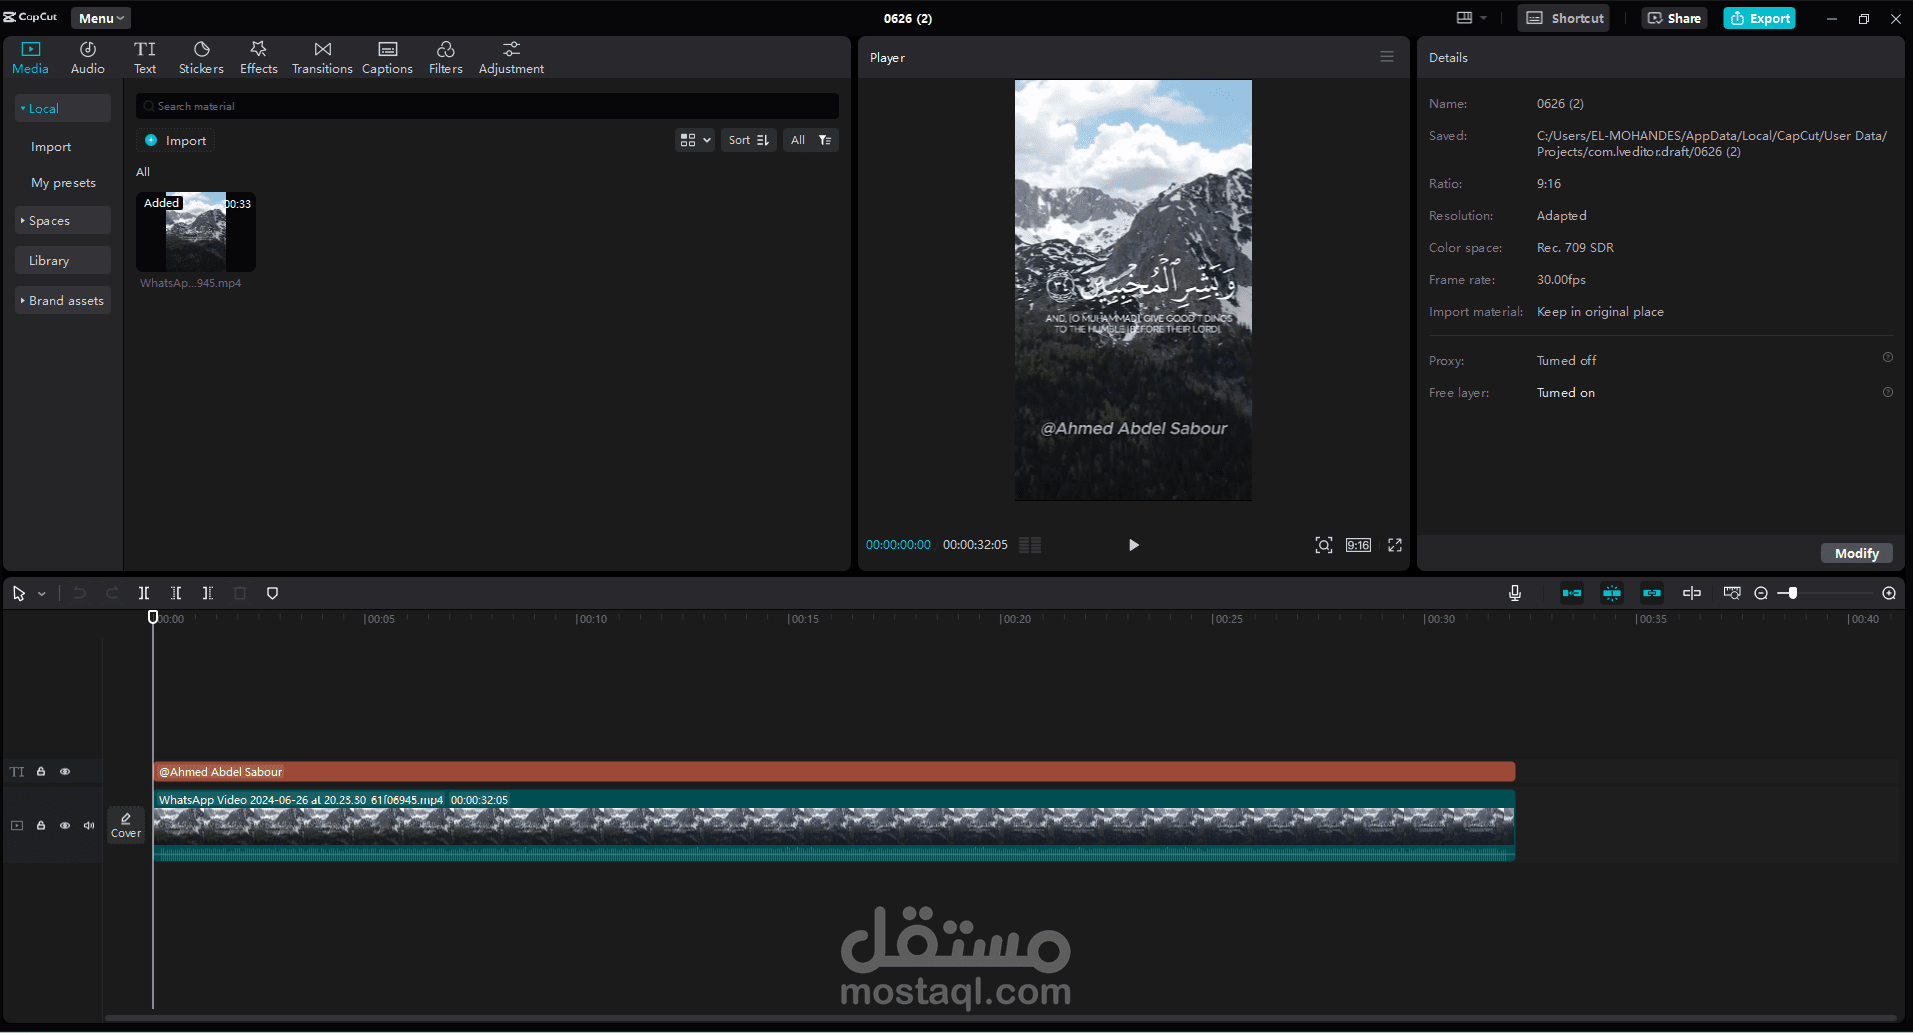Screen dimensions: 1913x1033
Task: Click the Export button
Action: point(1759,18)
